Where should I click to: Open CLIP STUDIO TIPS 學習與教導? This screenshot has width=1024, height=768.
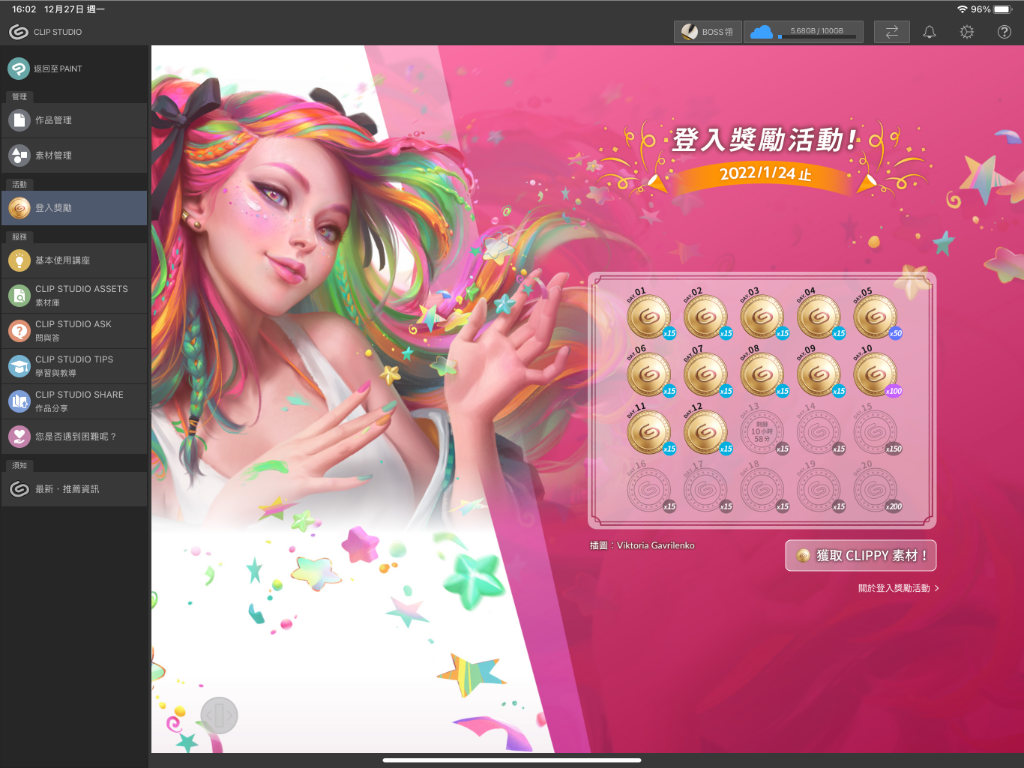click(x=74, y=366)
